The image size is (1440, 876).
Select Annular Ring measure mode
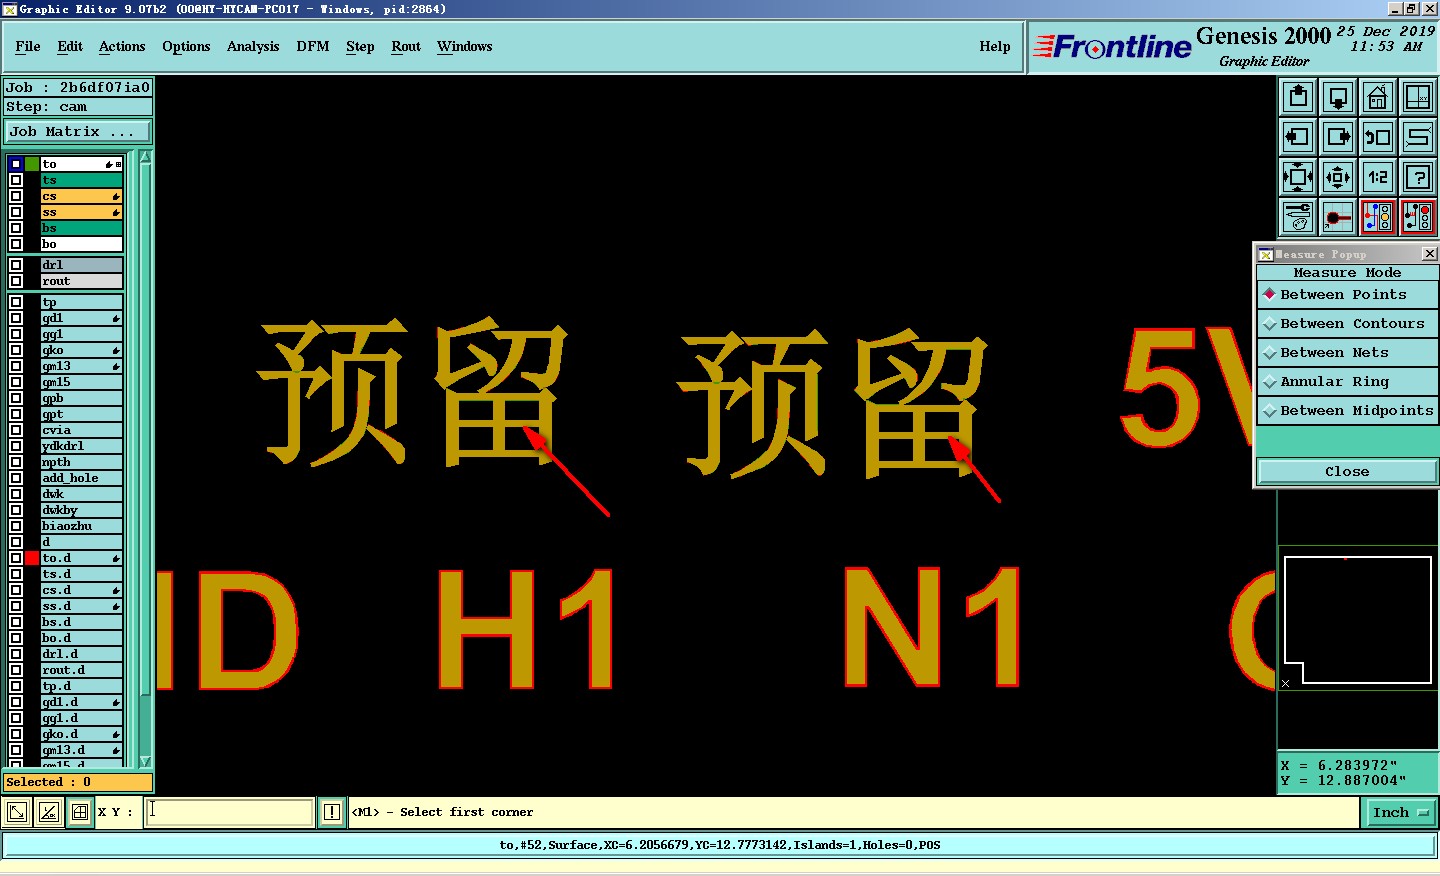tap(1347, 381)
